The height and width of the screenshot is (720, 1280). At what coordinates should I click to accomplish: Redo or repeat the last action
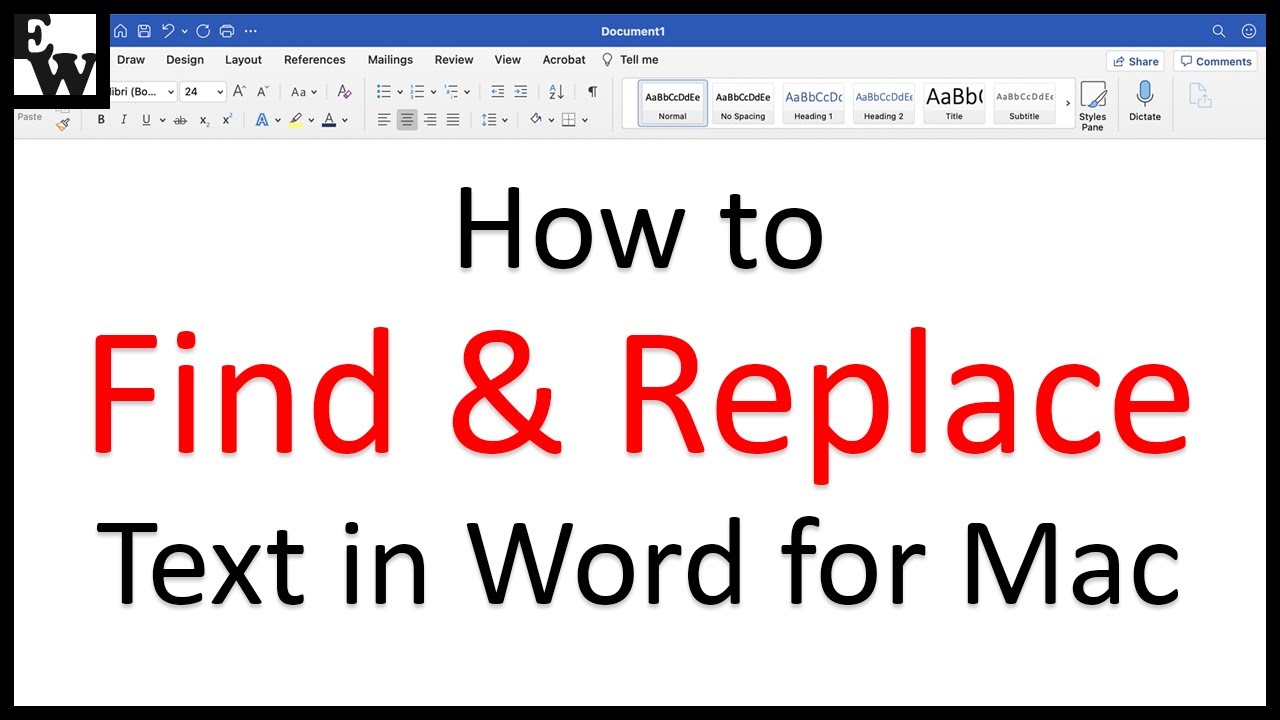pyautogui.click(x=203, y=31)
